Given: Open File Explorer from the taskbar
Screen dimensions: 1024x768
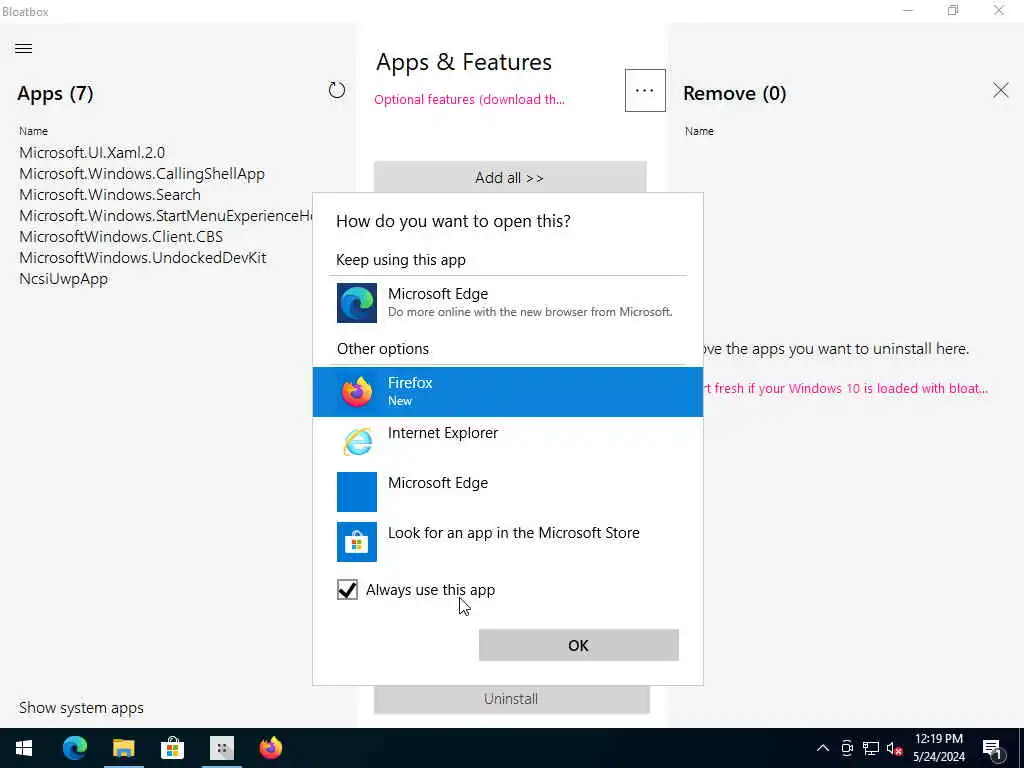Looking at the screenshot, I should click(x=123, y=748).
